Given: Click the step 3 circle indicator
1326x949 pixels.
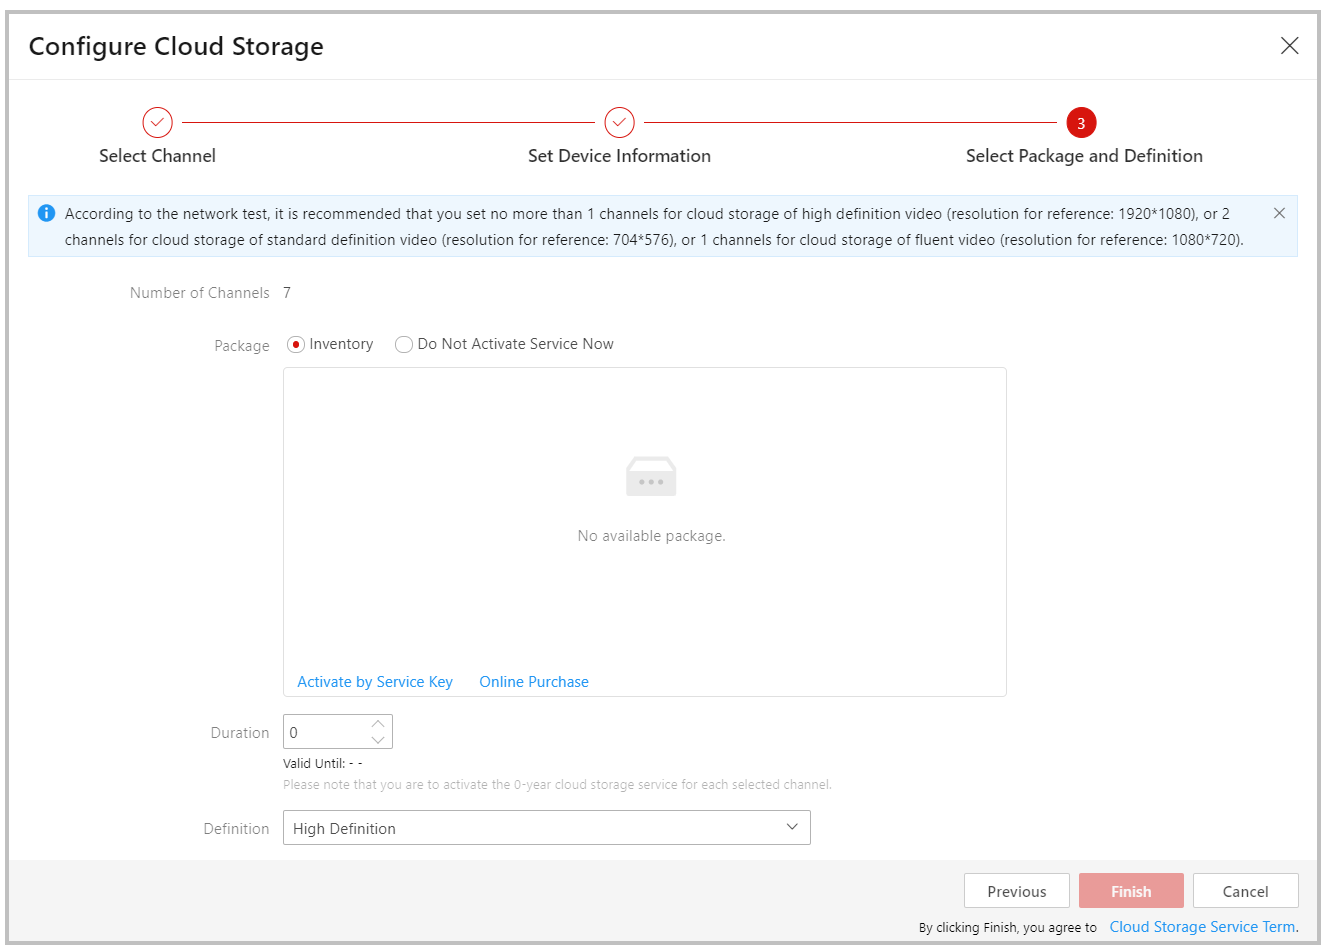Looking at the screenshot, I should pyautogui.click(x=1081, y=123).
